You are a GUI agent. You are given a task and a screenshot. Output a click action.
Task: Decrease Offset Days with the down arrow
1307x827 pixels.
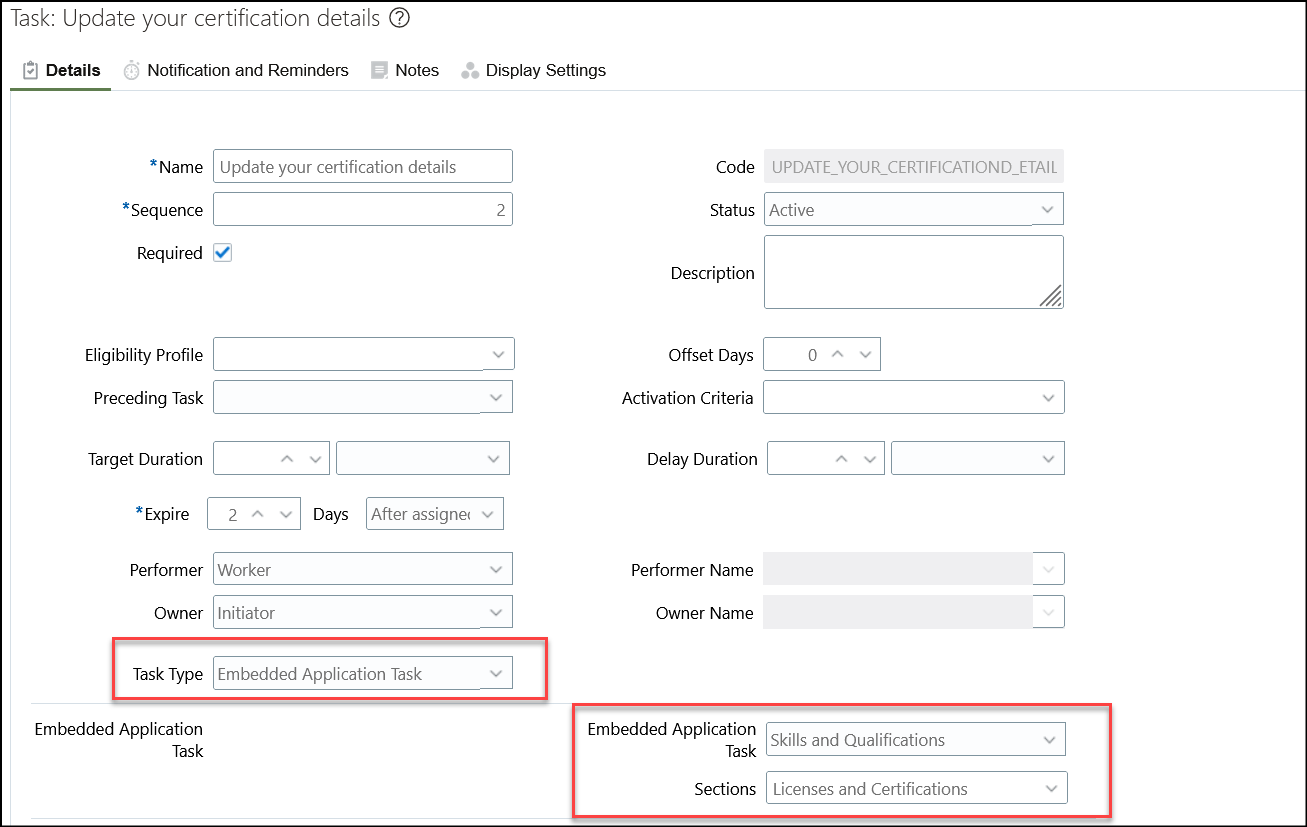pyautogui.click(x=865, y=354)
